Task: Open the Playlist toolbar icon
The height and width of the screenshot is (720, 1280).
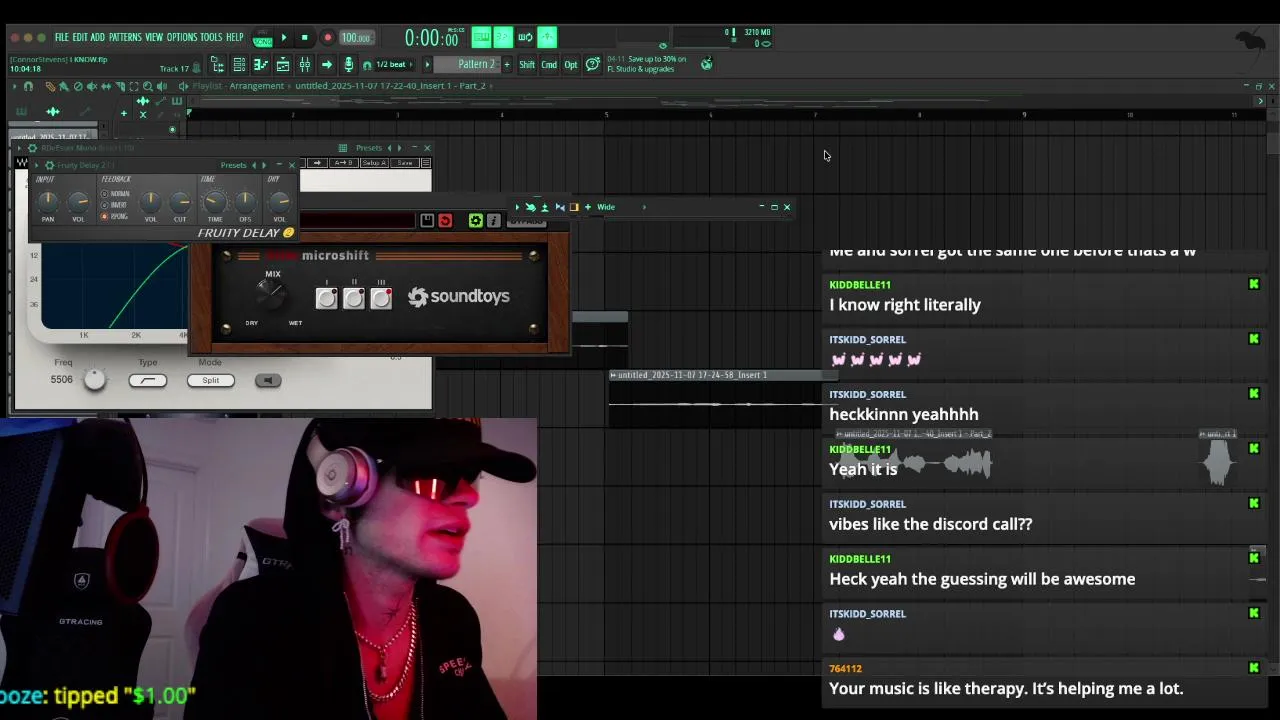Action: point(283,65)
